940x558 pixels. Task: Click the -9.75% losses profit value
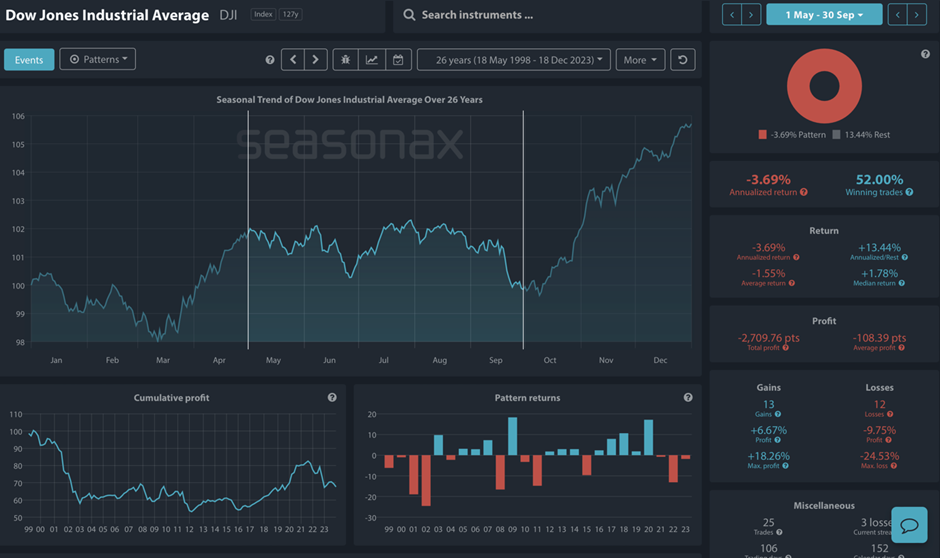tap(879, 430)
